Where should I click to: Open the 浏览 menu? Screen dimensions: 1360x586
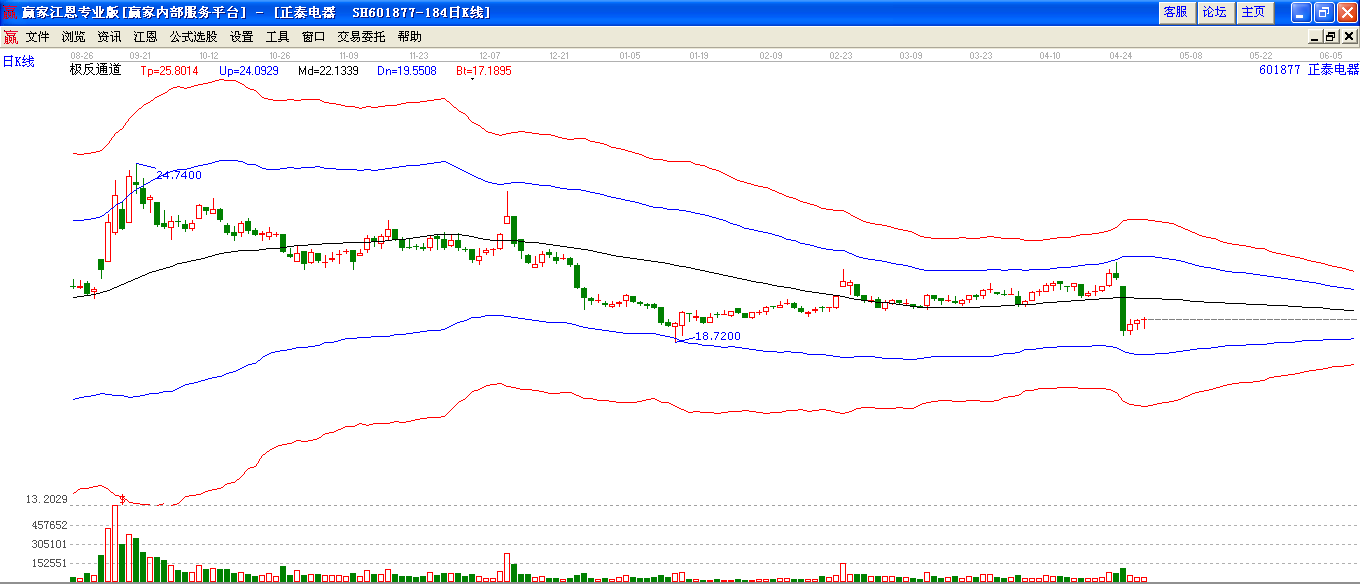74,37
